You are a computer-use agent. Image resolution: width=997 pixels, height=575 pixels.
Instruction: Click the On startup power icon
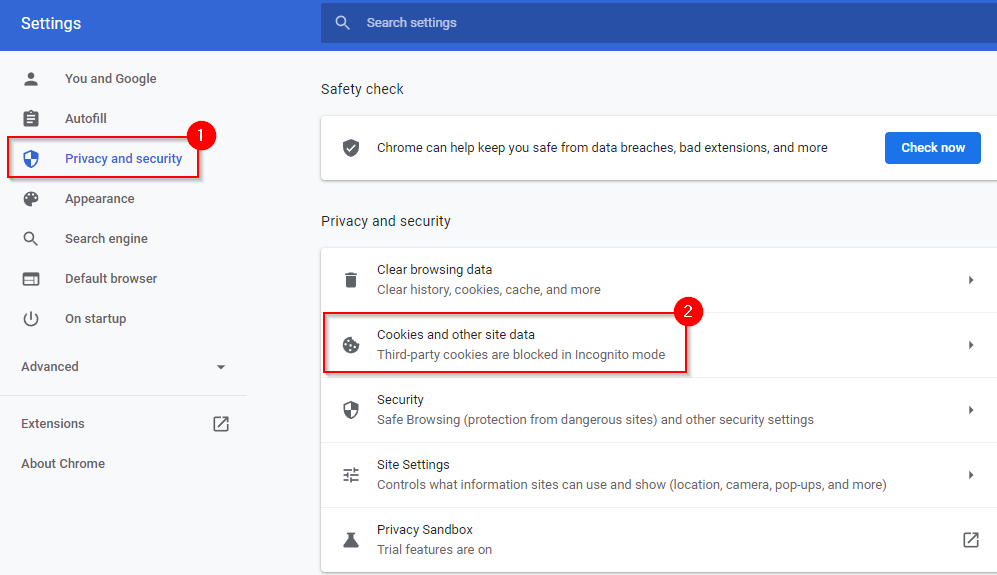click(31, 319)
